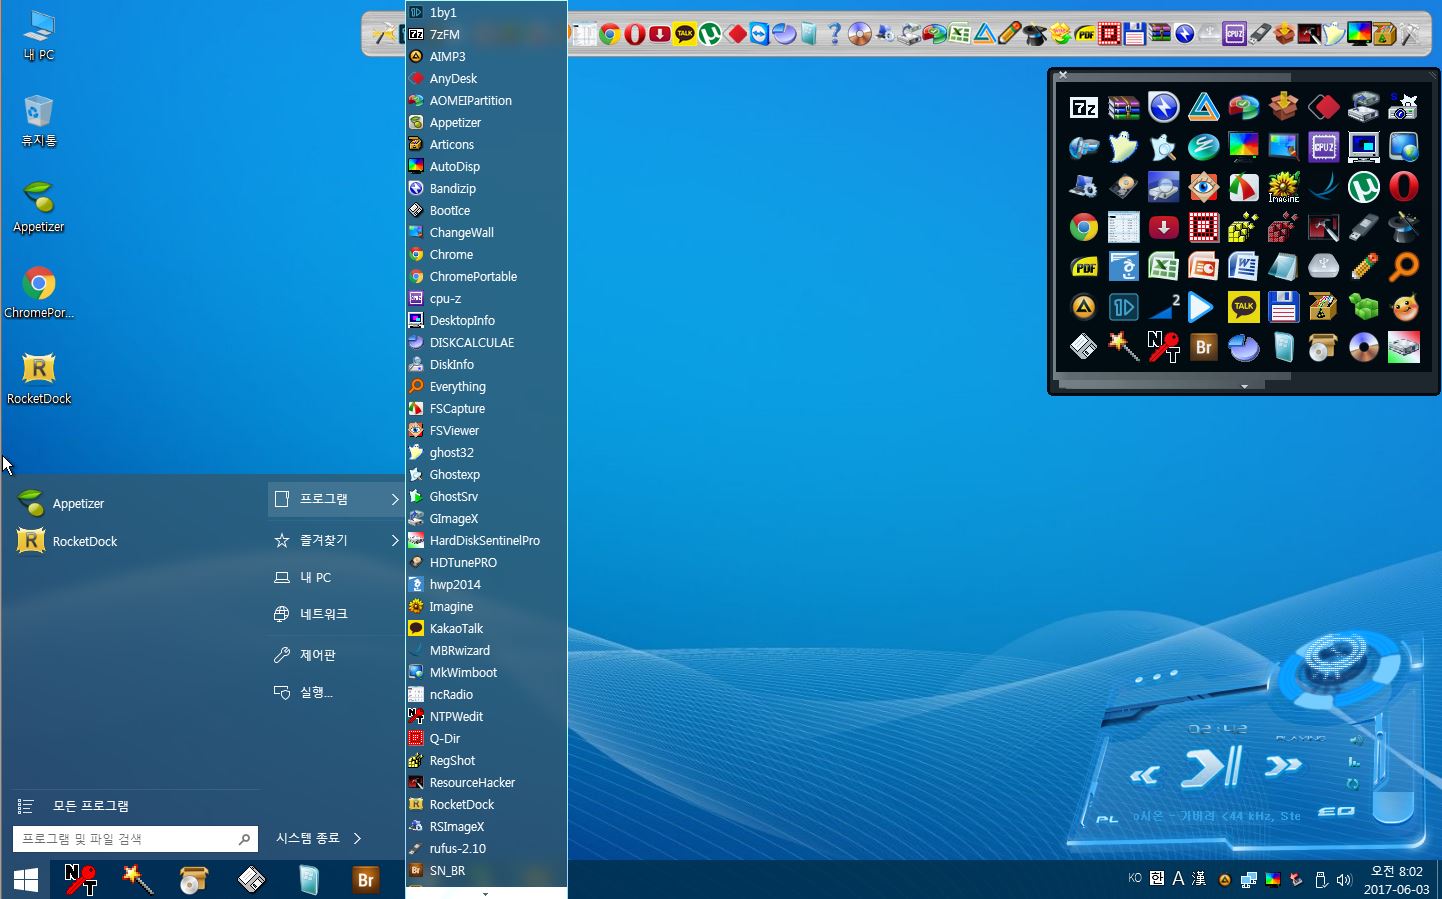Open ChromePor... shortcut on the desktop

pyautogui.click(x=39, y=293)
